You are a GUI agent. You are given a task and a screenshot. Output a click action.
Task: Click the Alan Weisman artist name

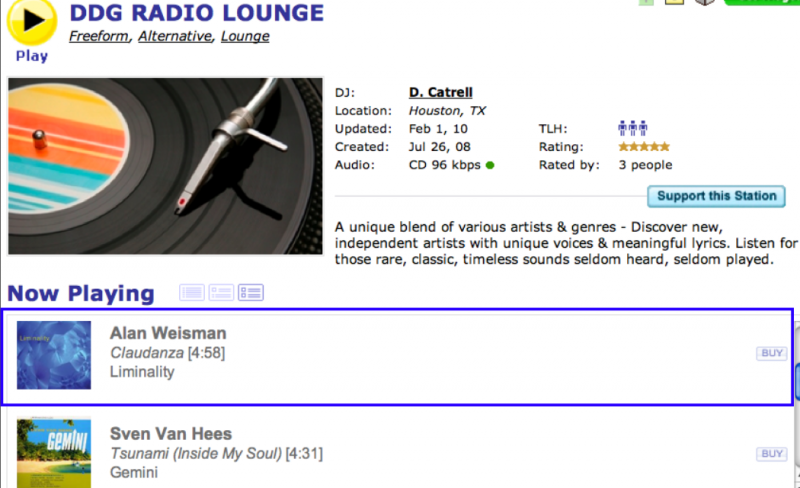tap(168, 333)
